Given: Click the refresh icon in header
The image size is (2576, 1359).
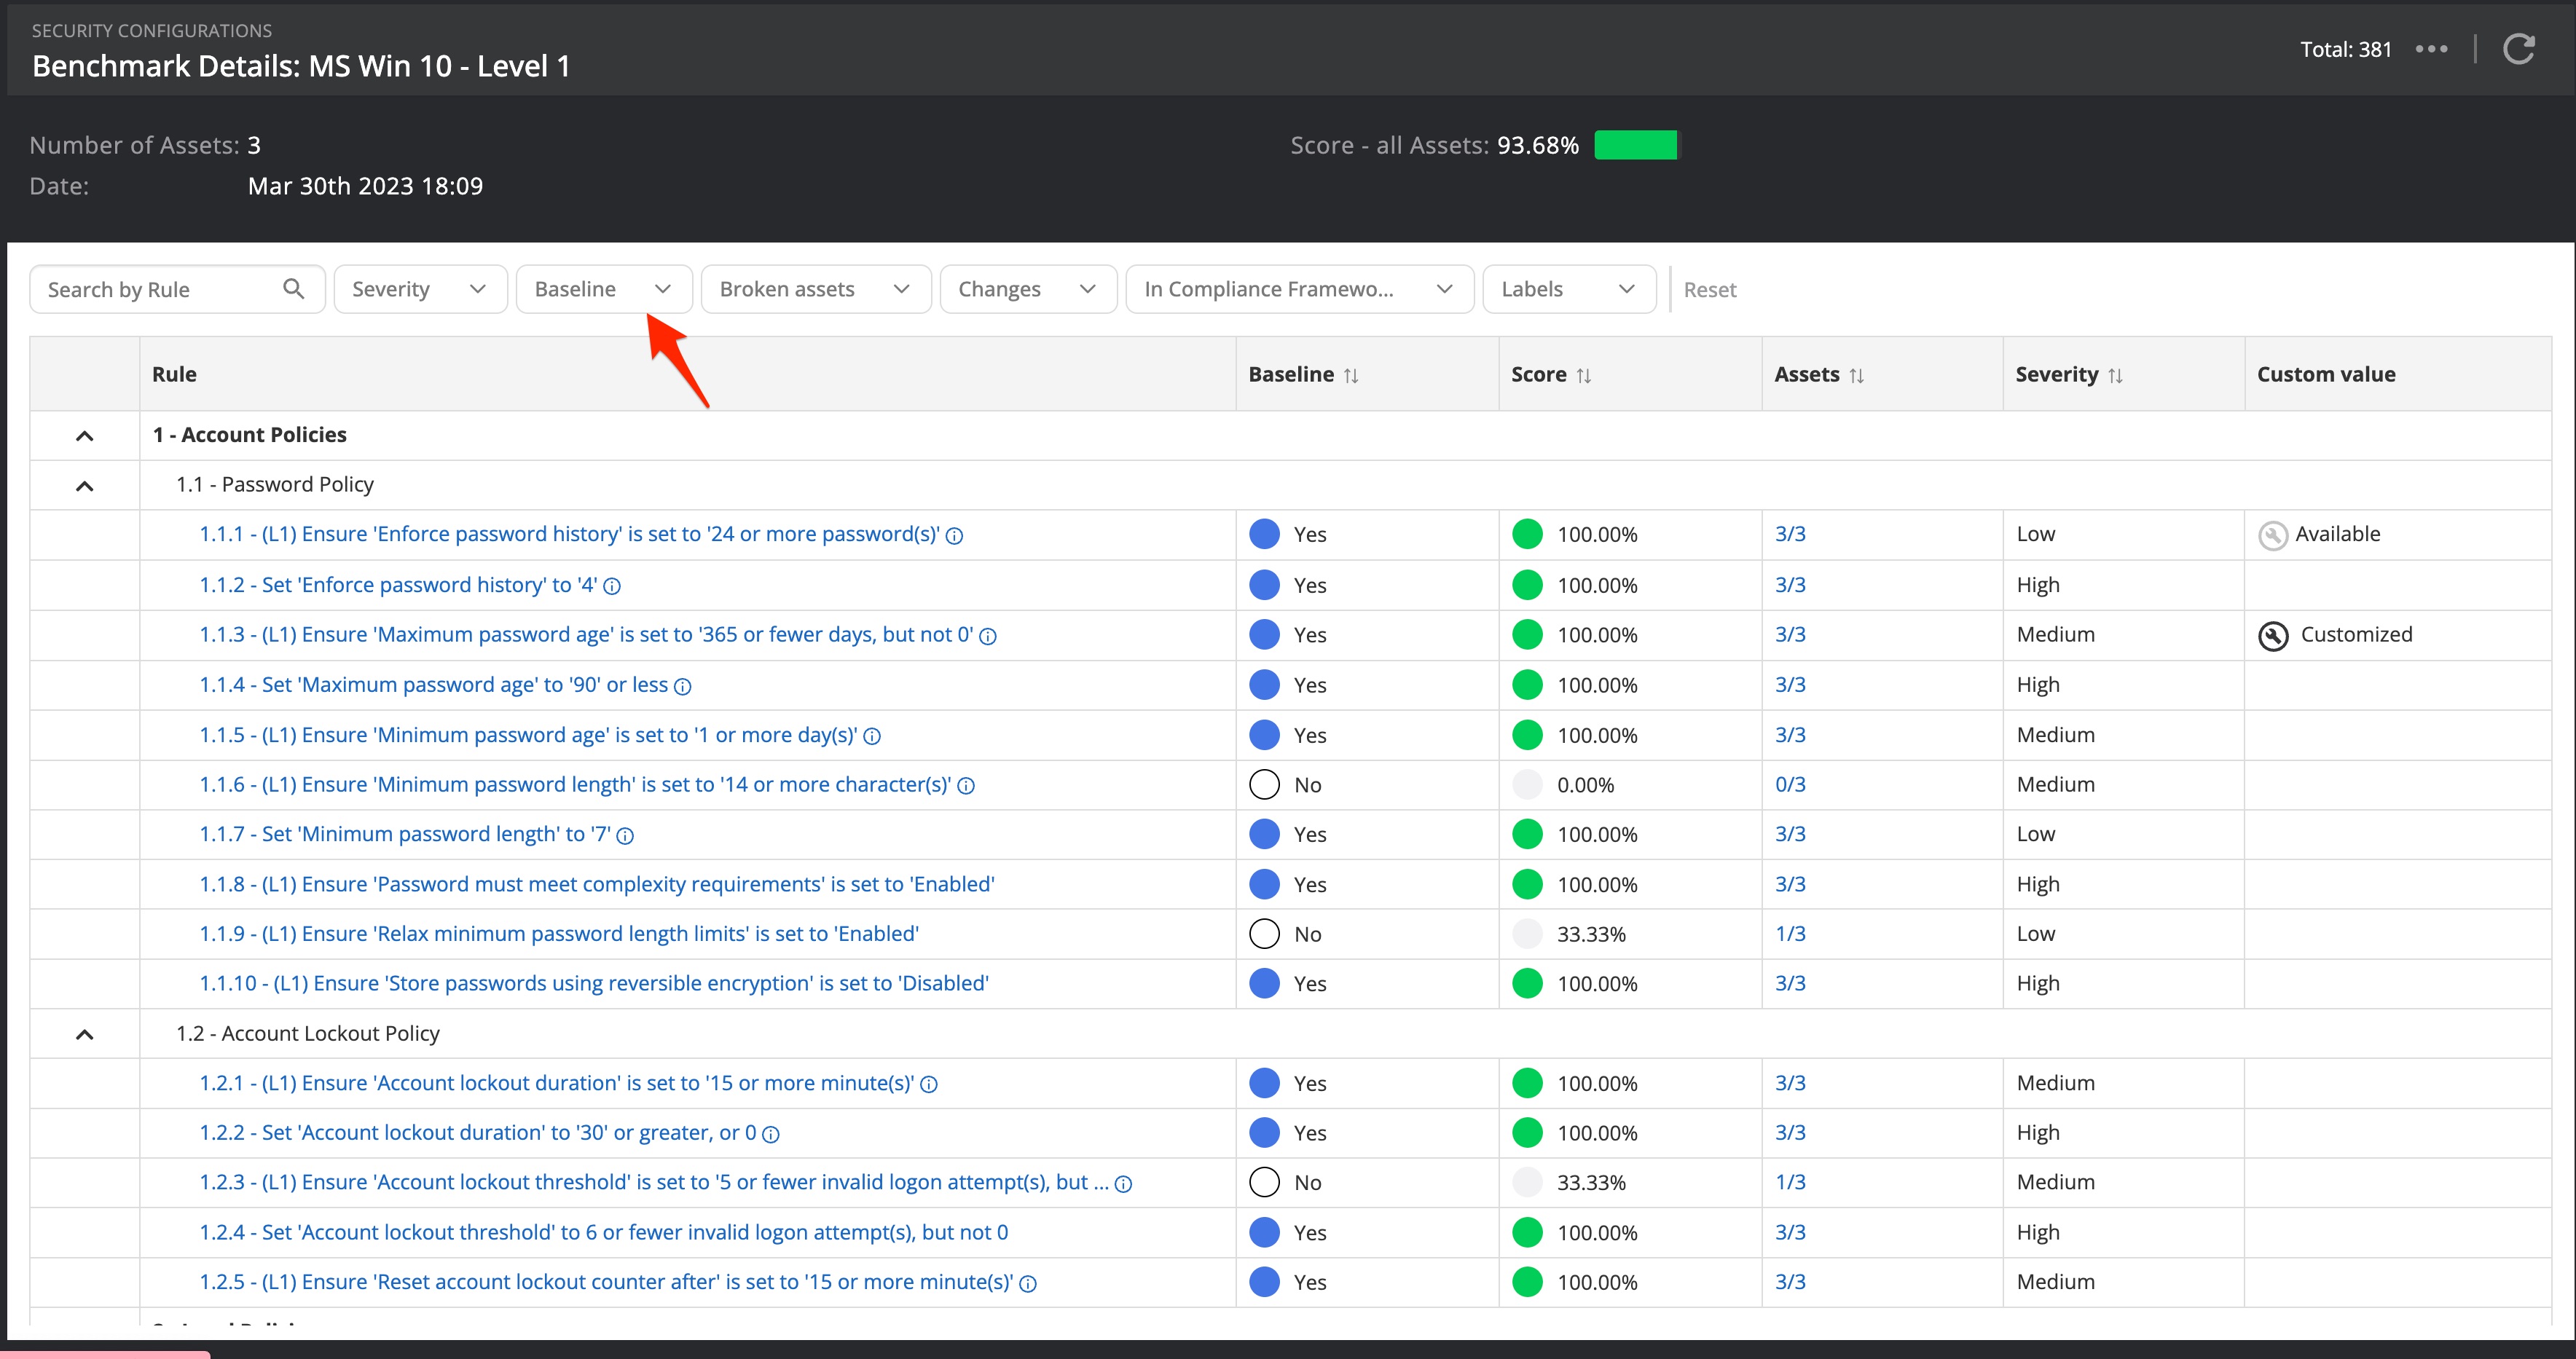Looking at the screenshot, I should pos(2518,49).
